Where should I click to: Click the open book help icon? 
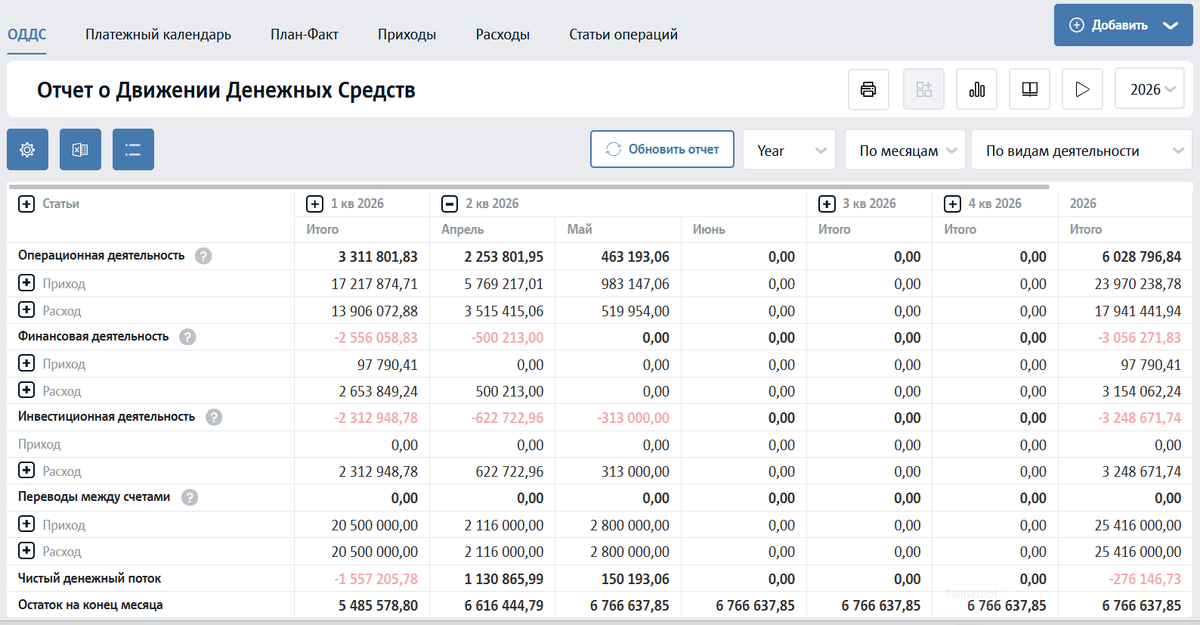[1029, 89]
